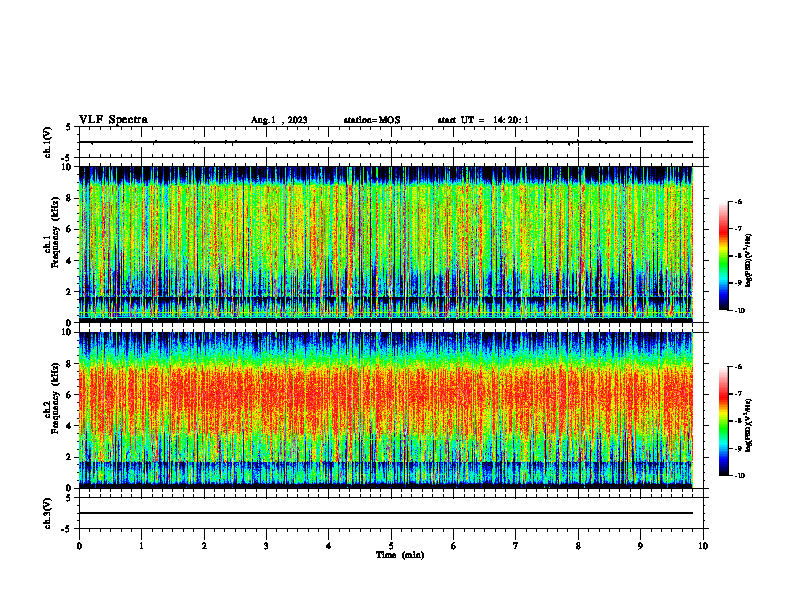Click the "ch.3(V)" axis label
Image resolution: width=792 pixels, height=612 pixels.
48,513
